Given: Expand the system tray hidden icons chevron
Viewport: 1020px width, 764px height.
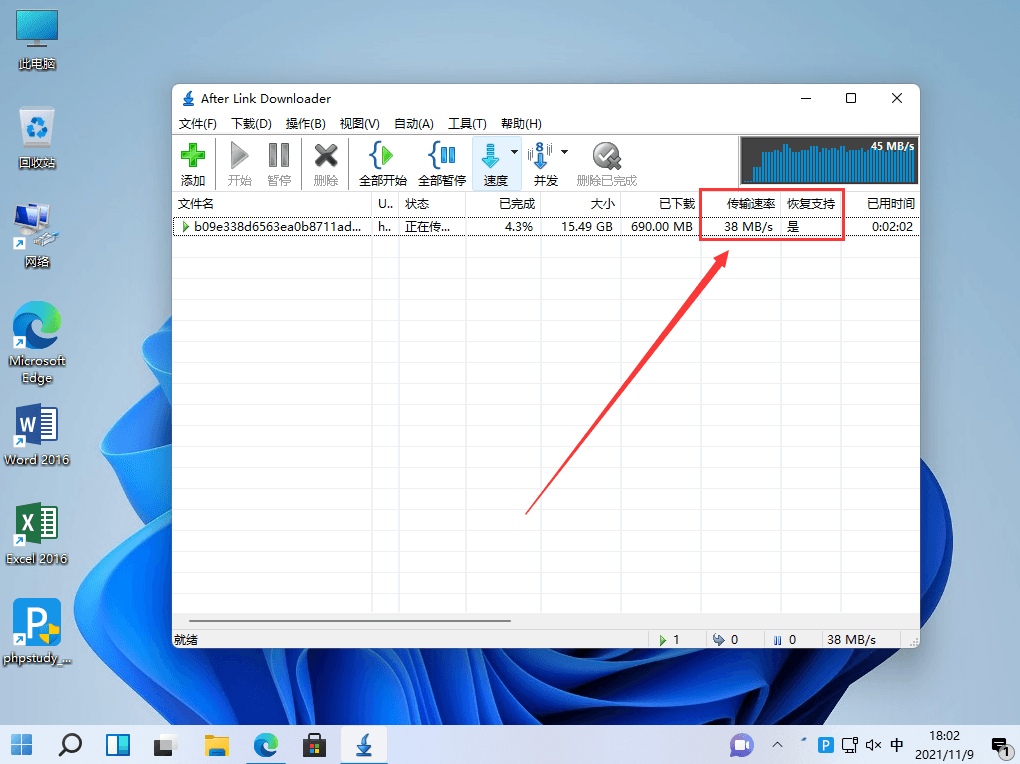Looking at the screenshot, I should coord(777,744).
